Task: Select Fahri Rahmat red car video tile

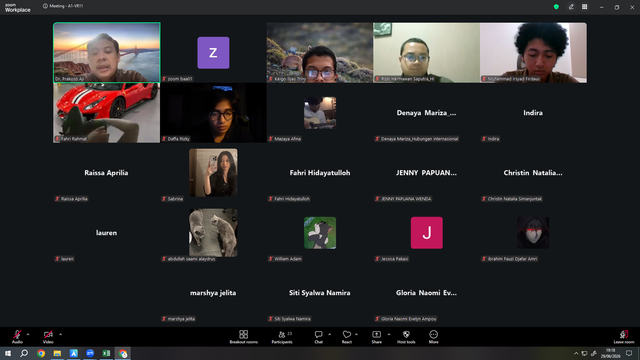Action: [107, 113]
